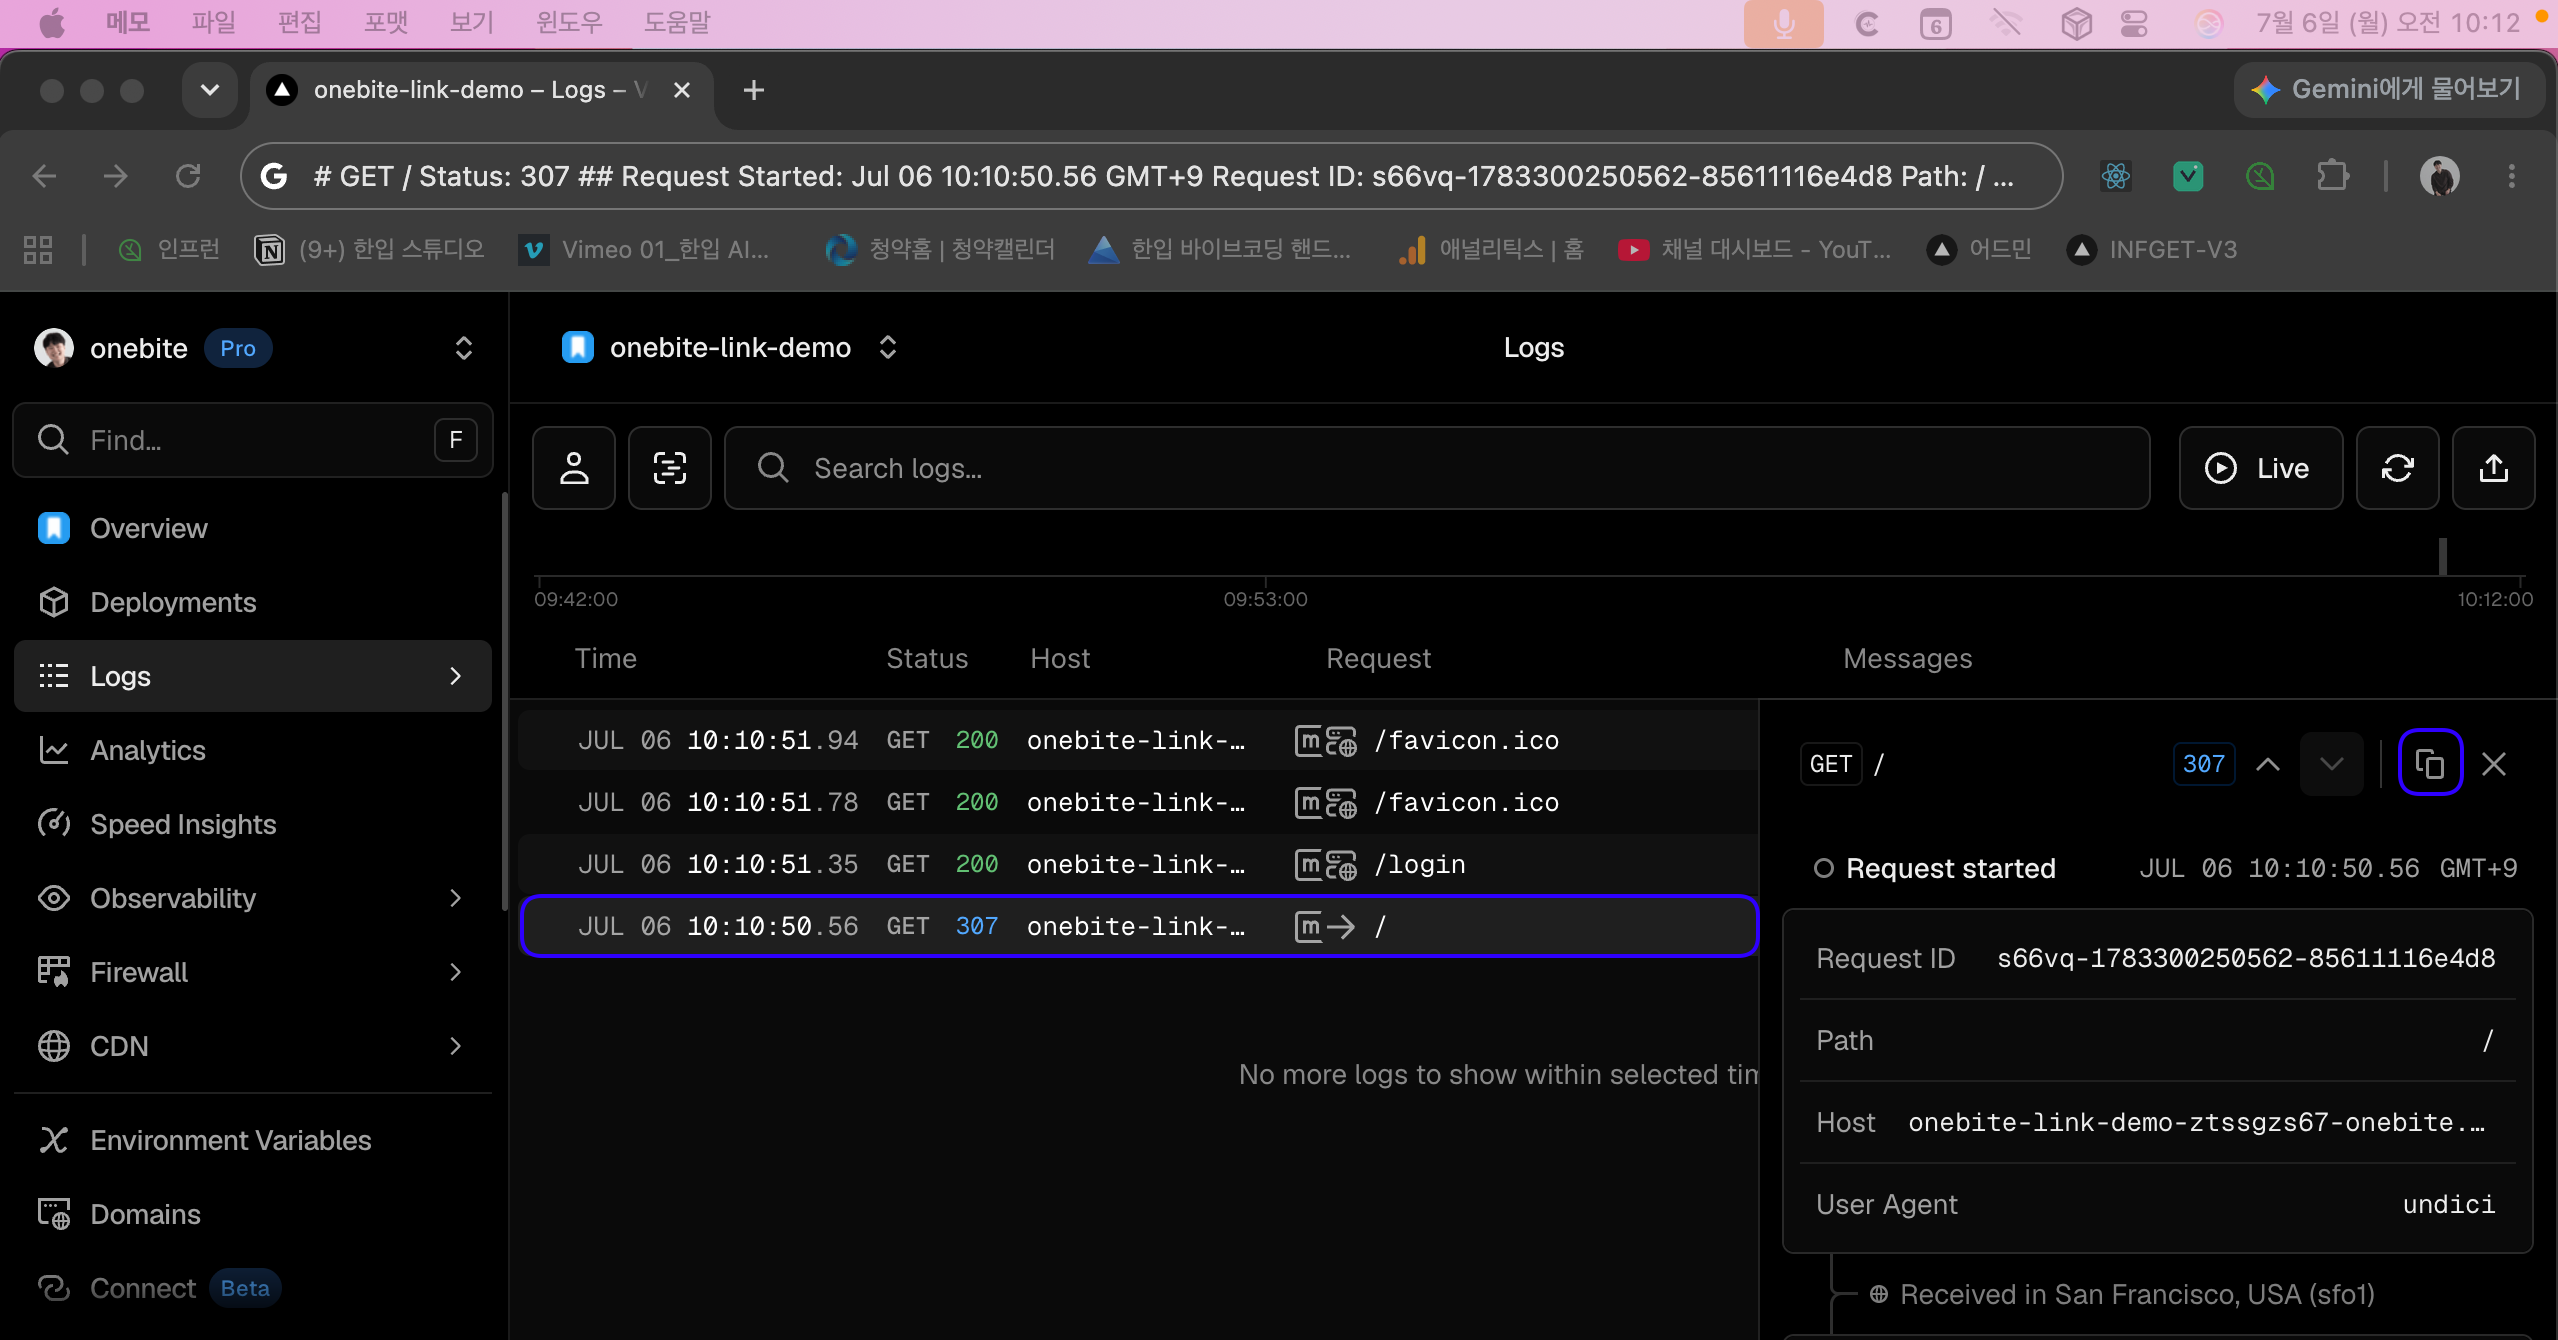The height and width of the screenshot is (1340, 2558).
Task: Click the Pro plan badge
Action: pos(238,348)
